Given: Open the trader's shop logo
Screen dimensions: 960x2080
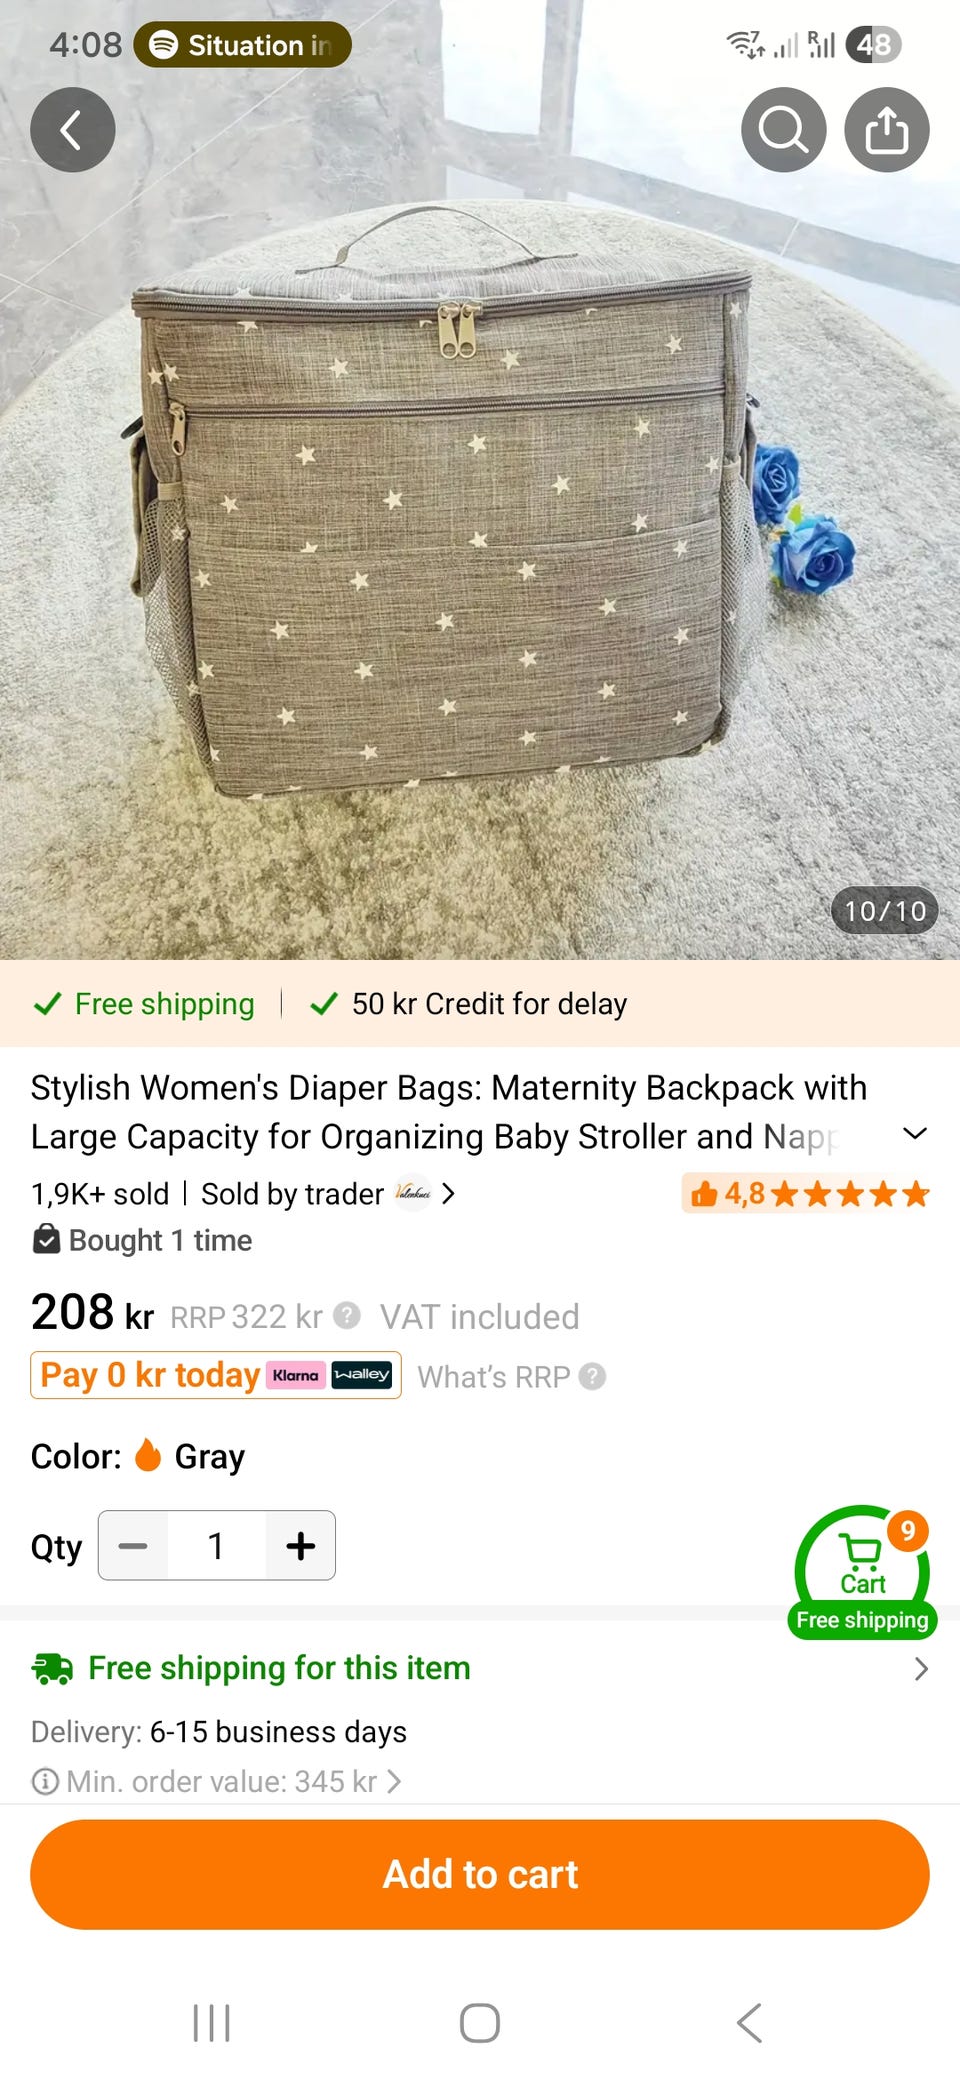Looking at the screenshot, I should pyautogui.click(x=412, y=1192).
